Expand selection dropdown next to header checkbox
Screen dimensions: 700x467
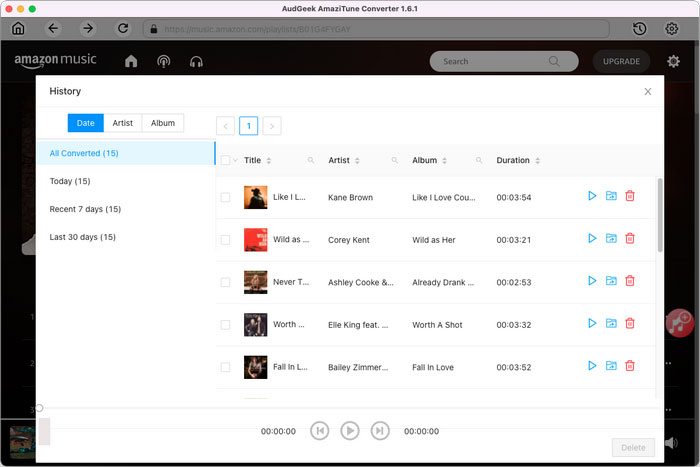coord(235,160)
